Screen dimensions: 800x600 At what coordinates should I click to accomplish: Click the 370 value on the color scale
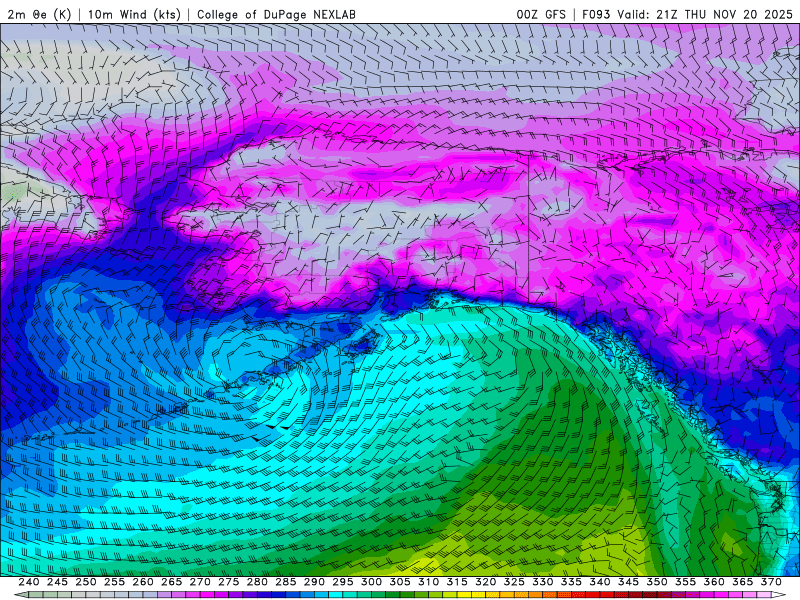(771, 582)
